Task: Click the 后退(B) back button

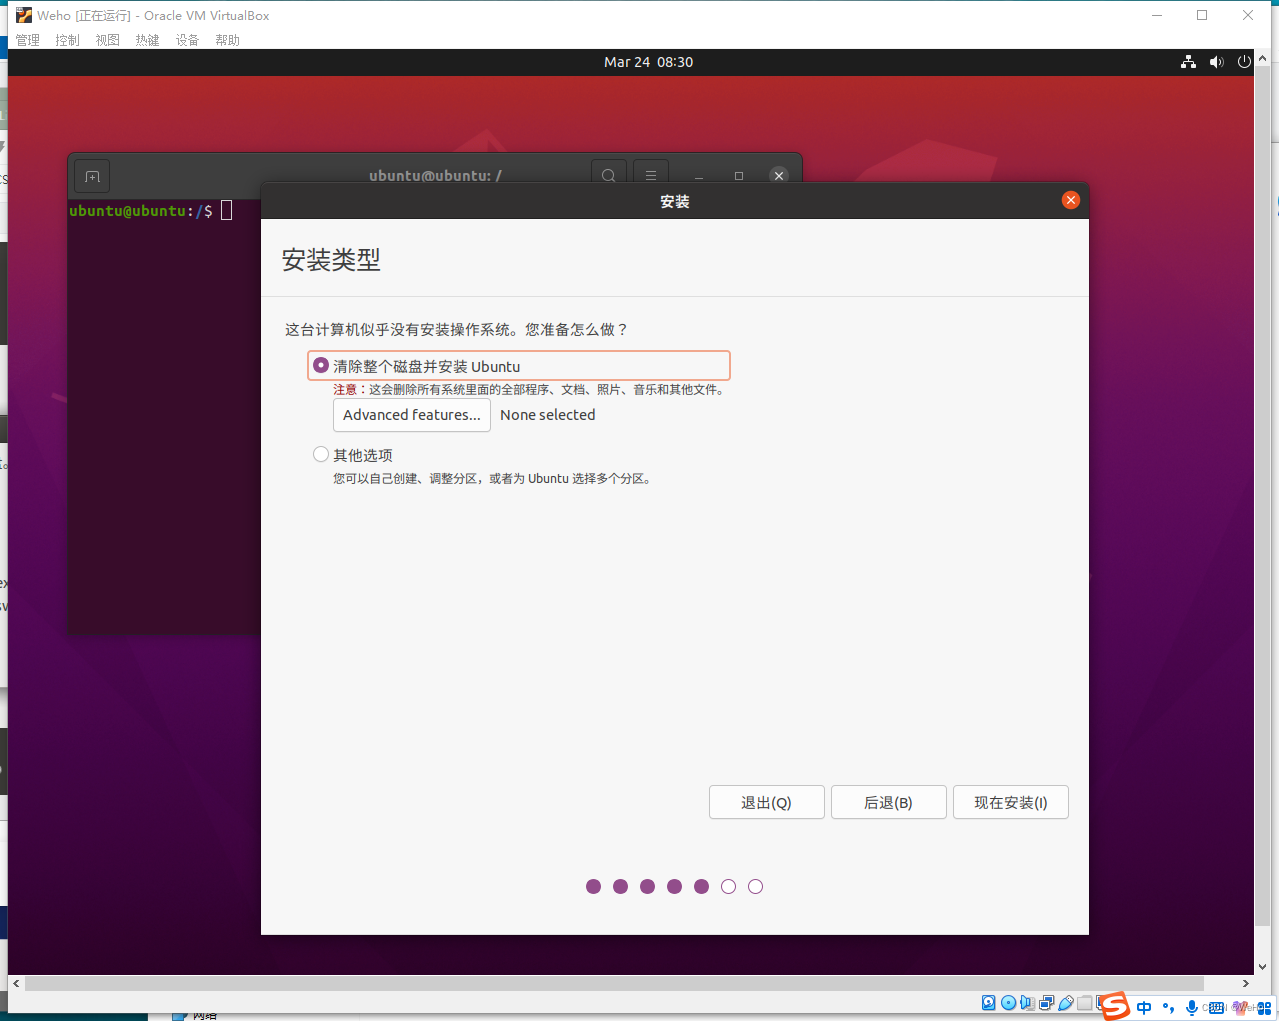Action: pos(888,802)
